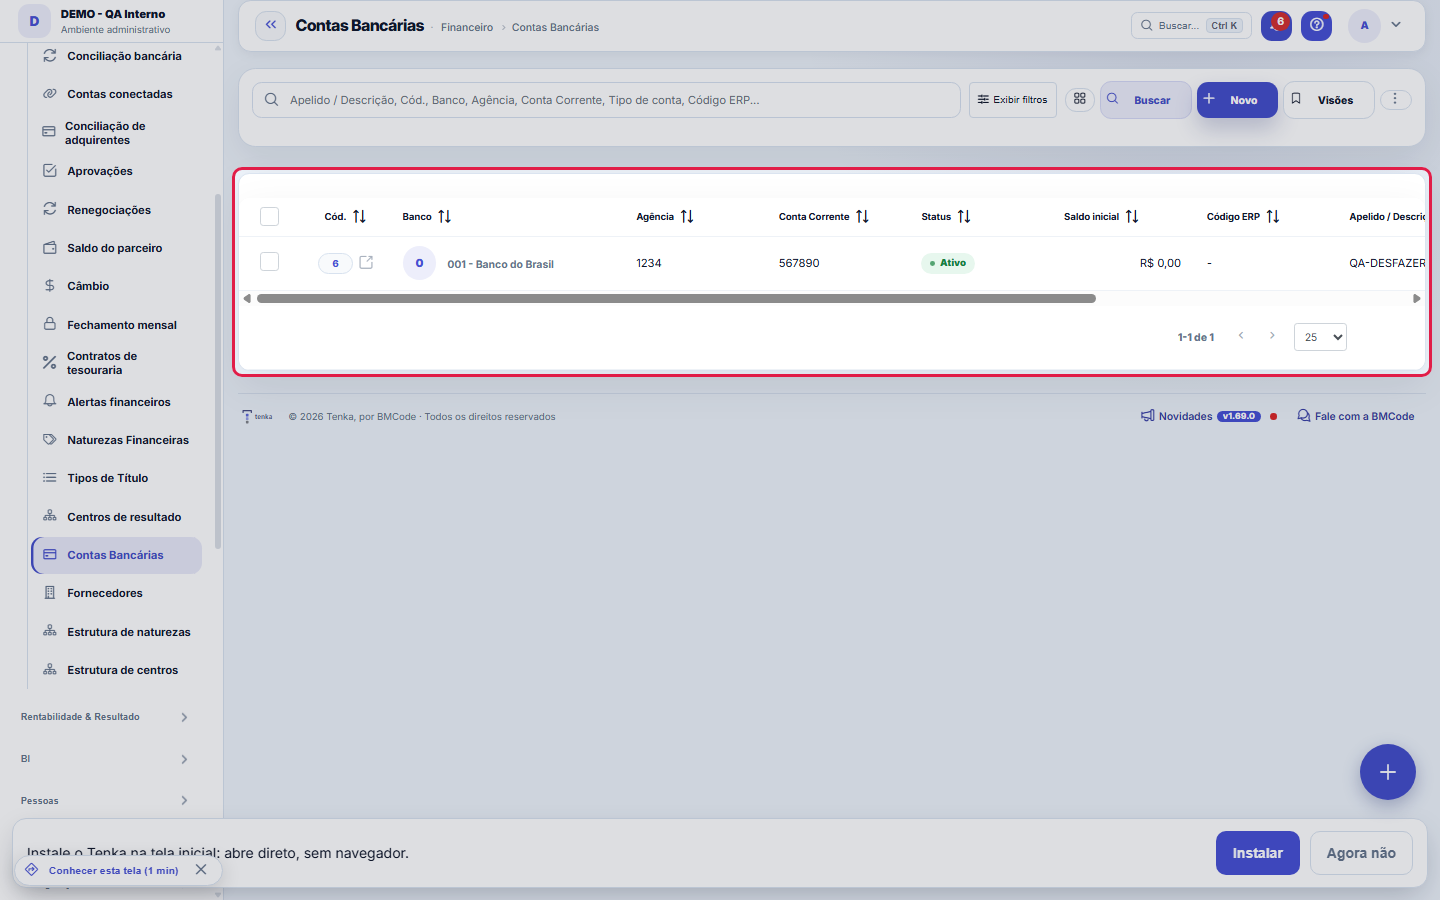Open record 6 in a new window icon
Image resolution: width=1440 pixels, height=900 pixels.
coord(367,263)
